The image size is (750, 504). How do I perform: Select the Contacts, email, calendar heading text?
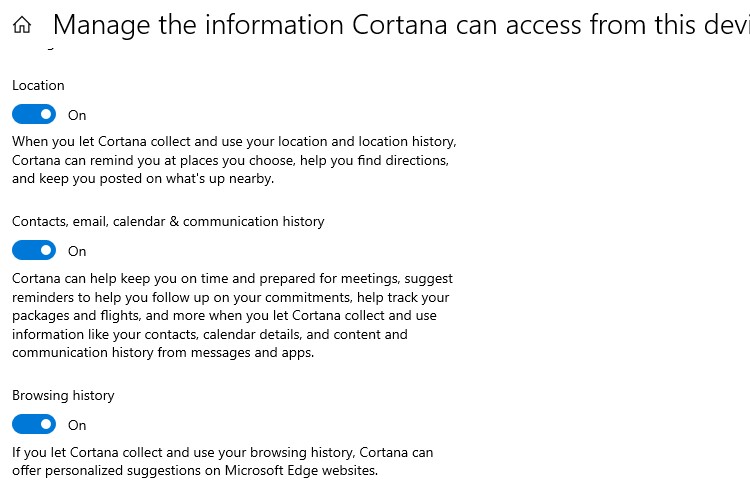tap(168, 222)
